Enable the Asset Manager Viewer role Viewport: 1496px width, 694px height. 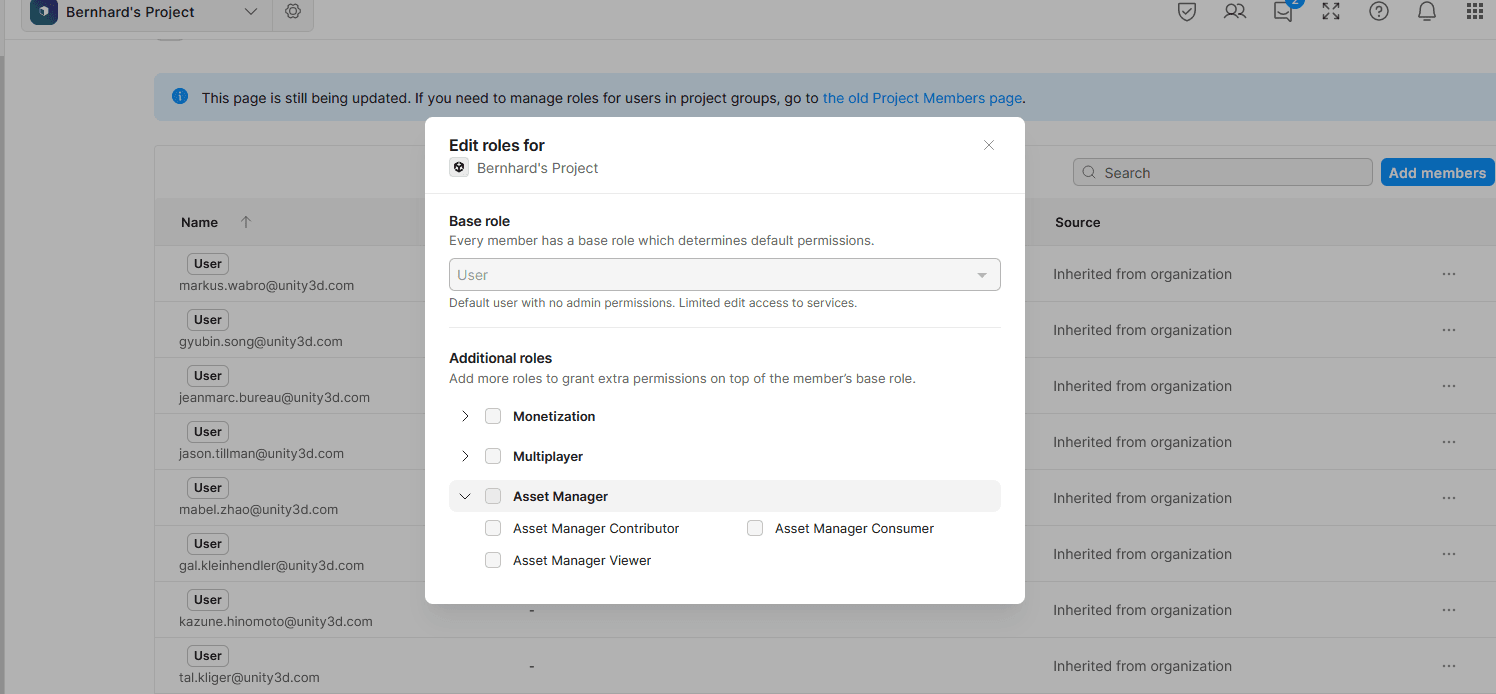click(x=493, y=560)
